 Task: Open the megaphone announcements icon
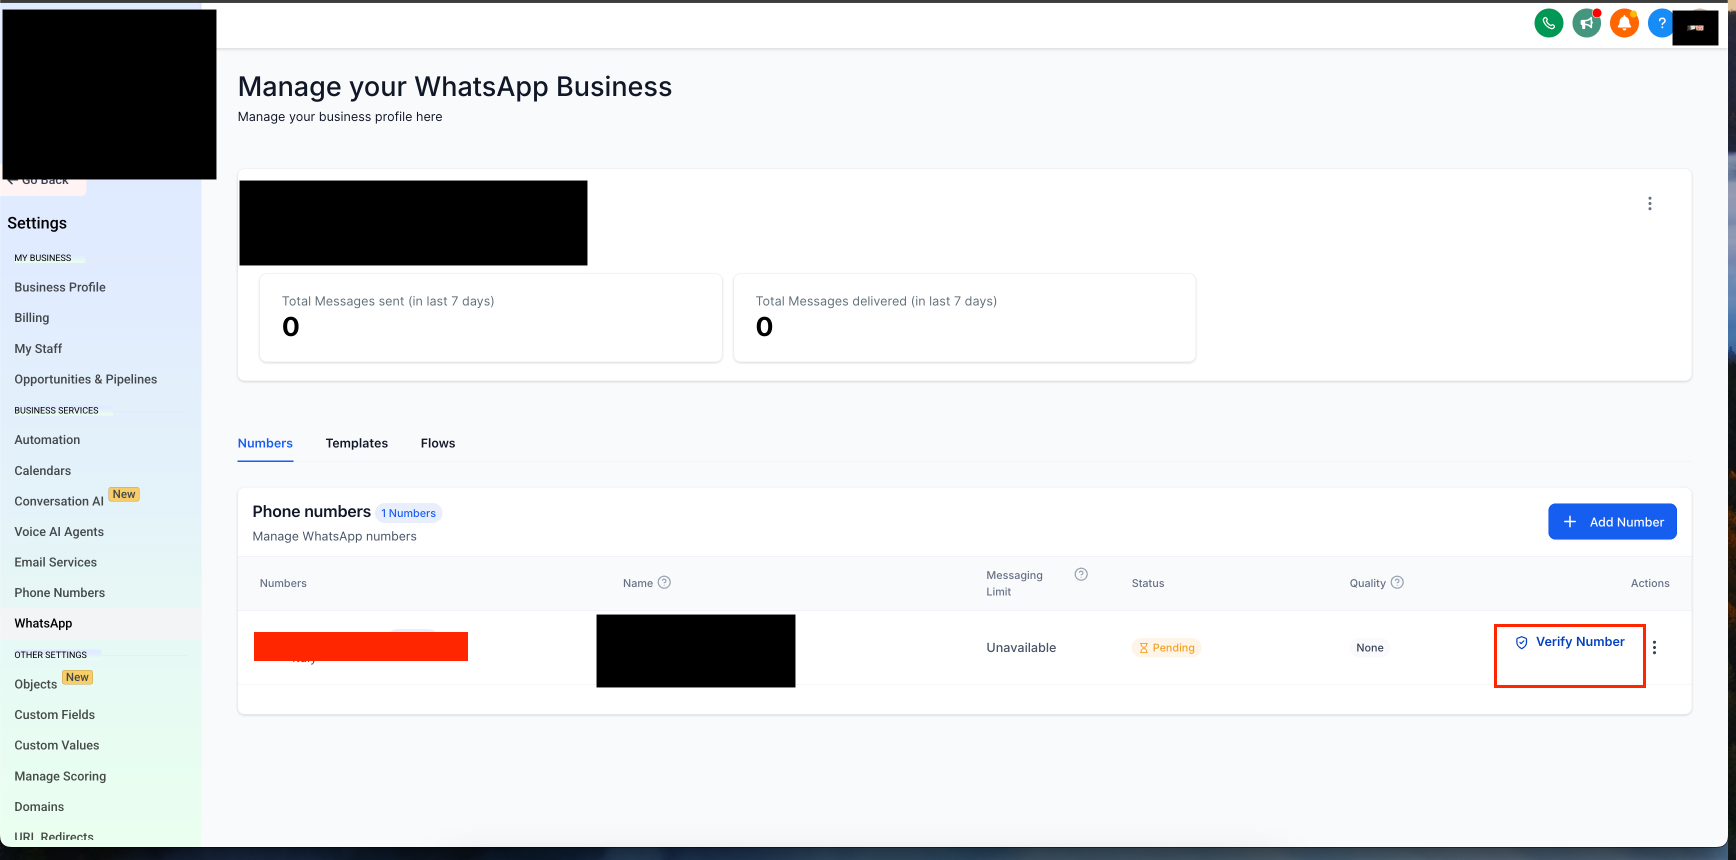coord(1586,23)
